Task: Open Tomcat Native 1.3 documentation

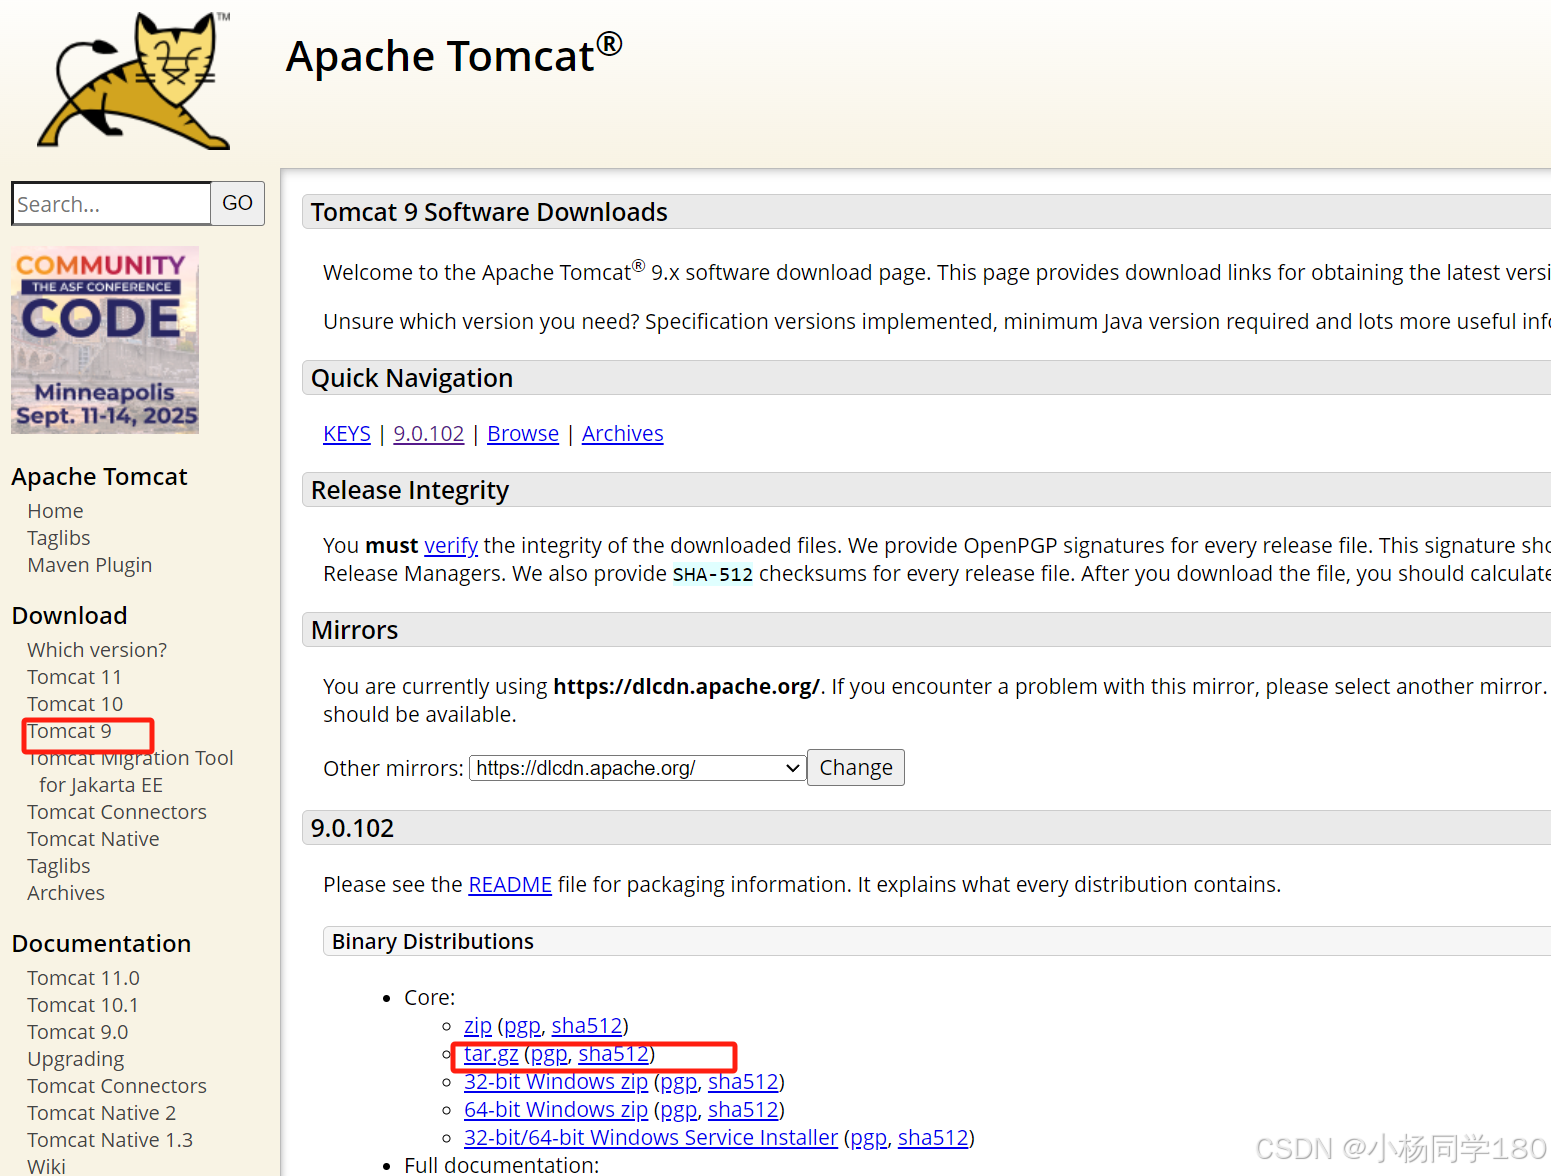Action: click(110, 1140)
